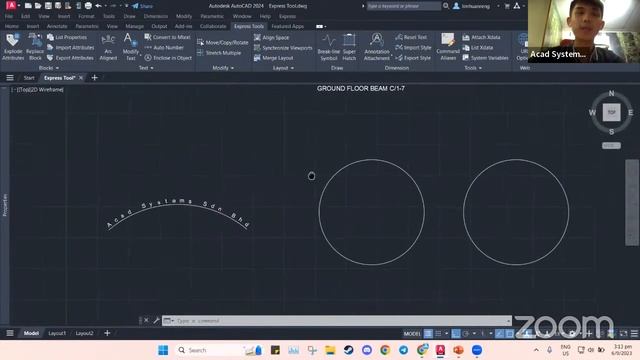
Task: Add a new drawing tab
Action: [94, 78]
